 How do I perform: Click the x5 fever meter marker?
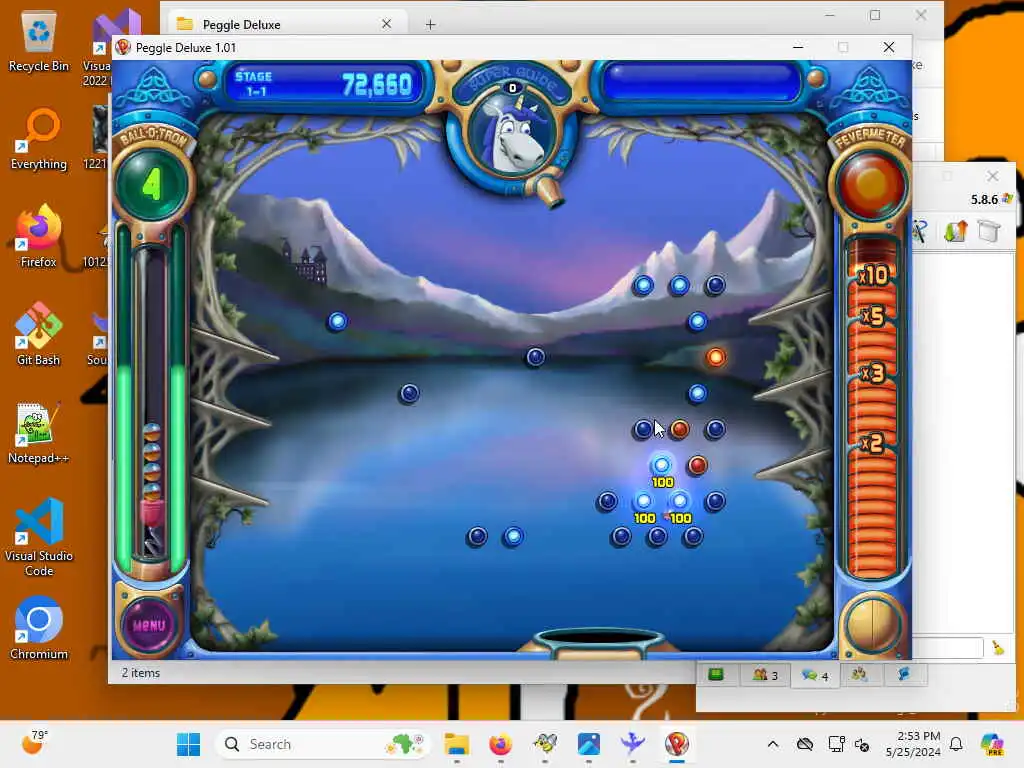873,316
